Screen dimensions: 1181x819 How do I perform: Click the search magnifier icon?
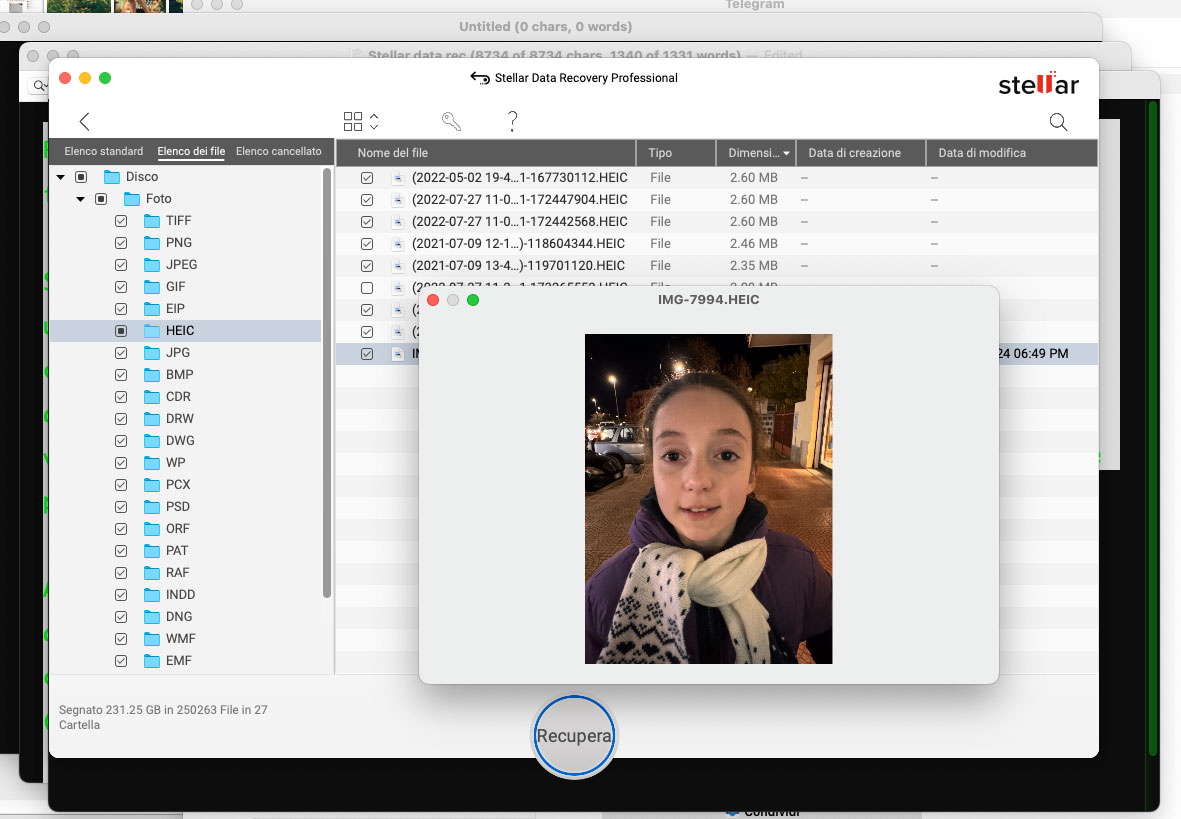tap(1058, 122)
